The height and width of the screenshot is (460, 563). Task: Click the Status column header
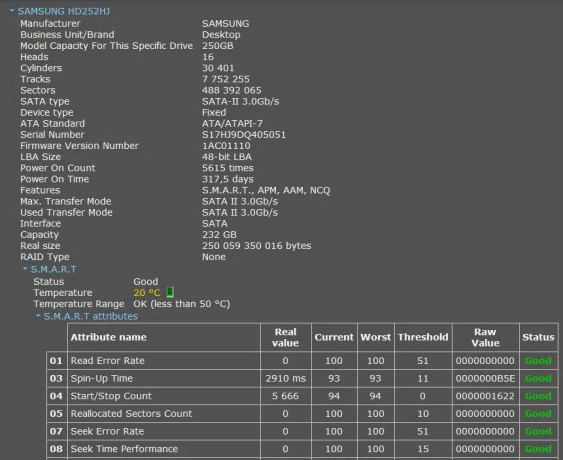[x=538, y=337]
